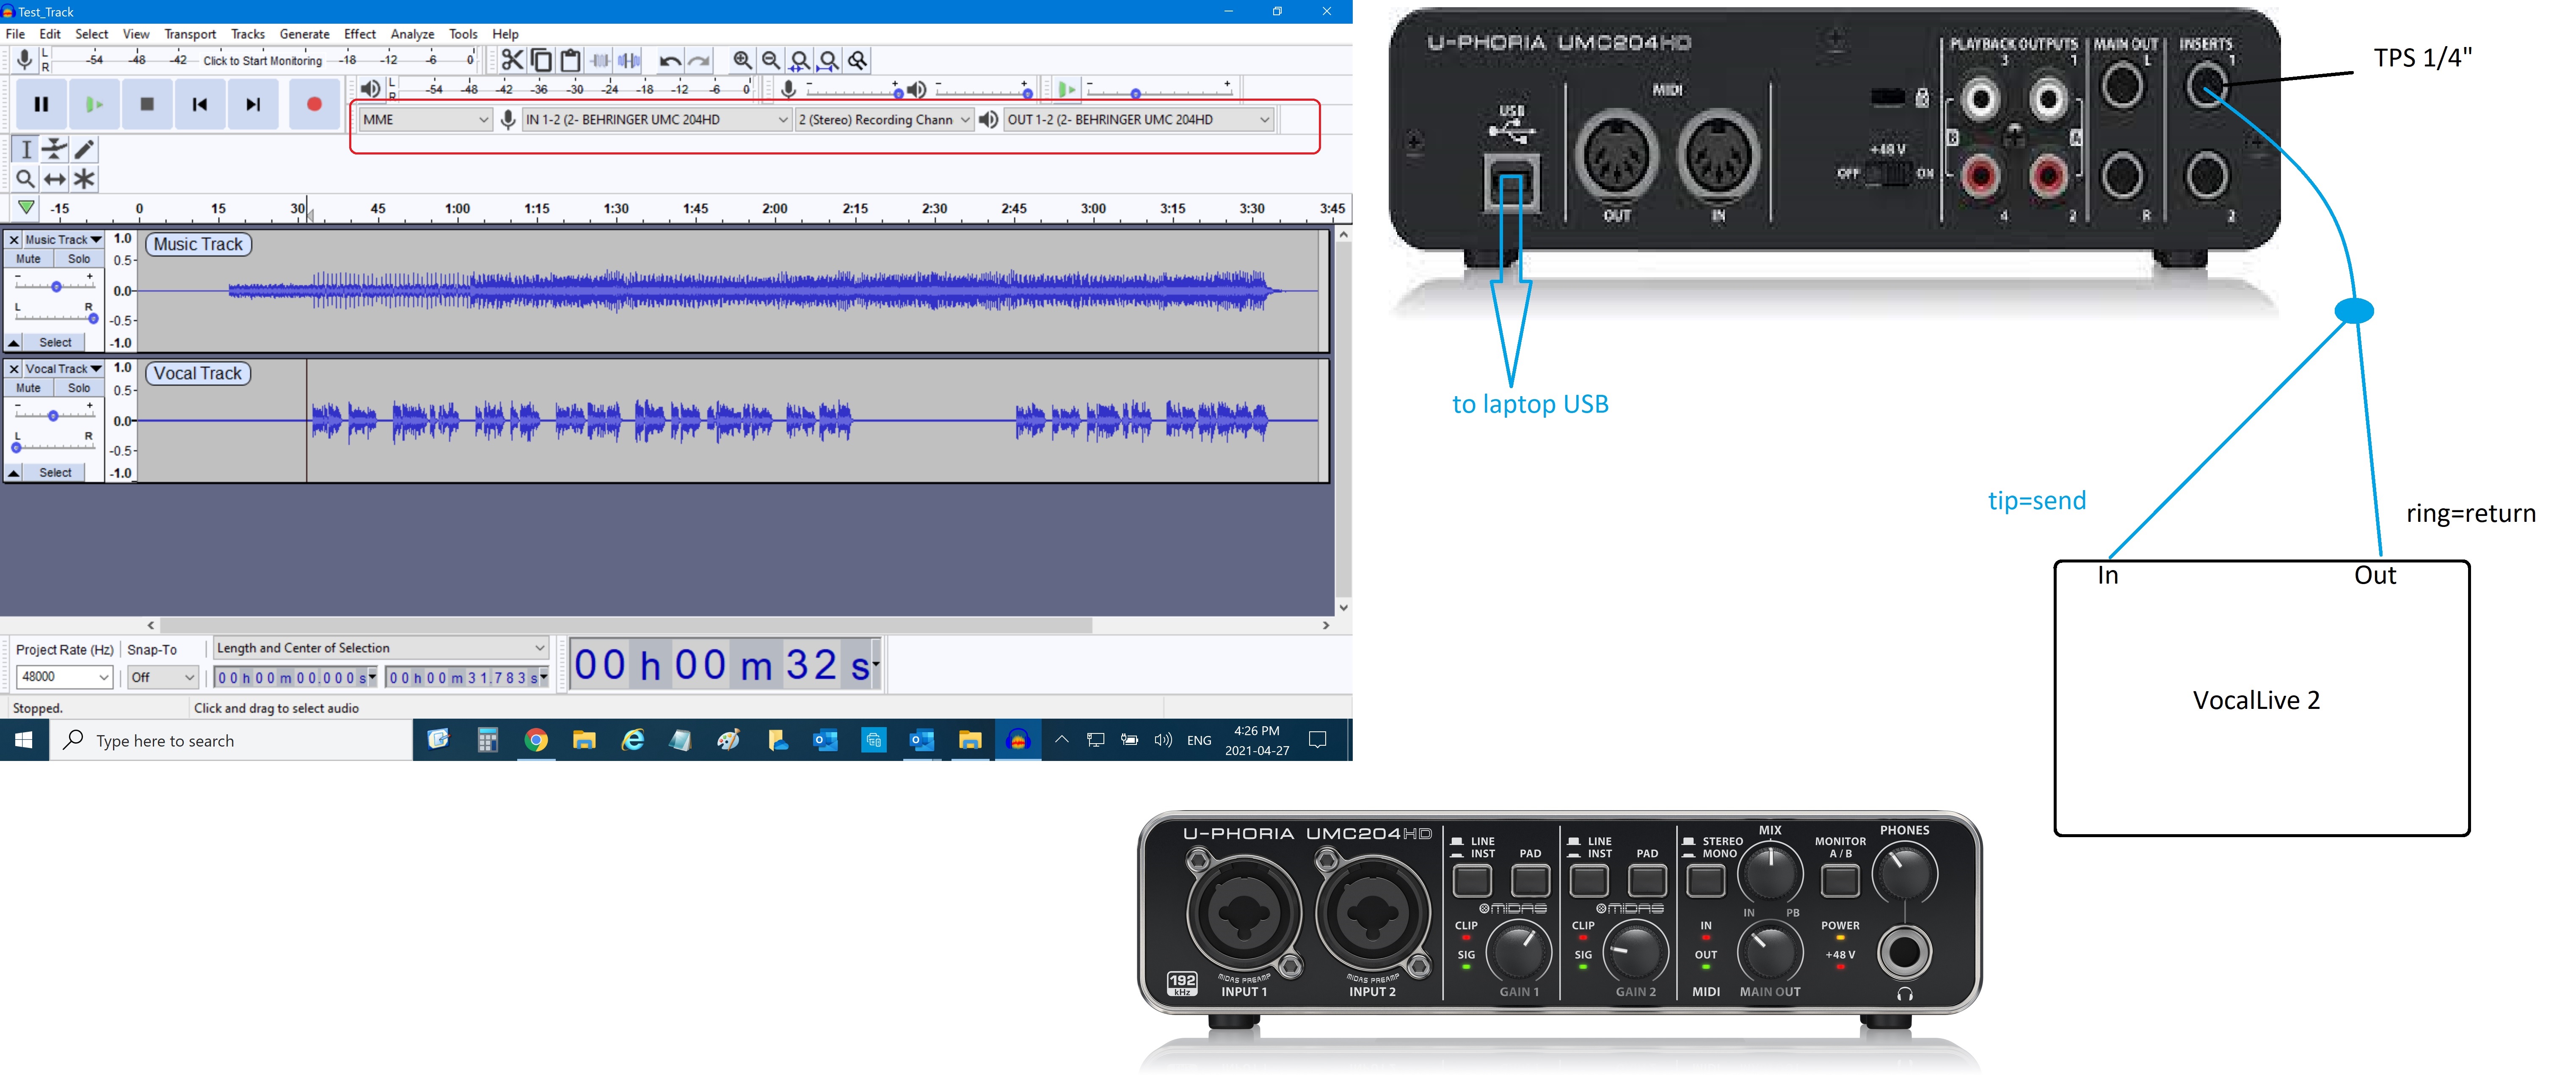2576x1075 pixels.
Task: Open the Tracks menu
Action: 248,34
